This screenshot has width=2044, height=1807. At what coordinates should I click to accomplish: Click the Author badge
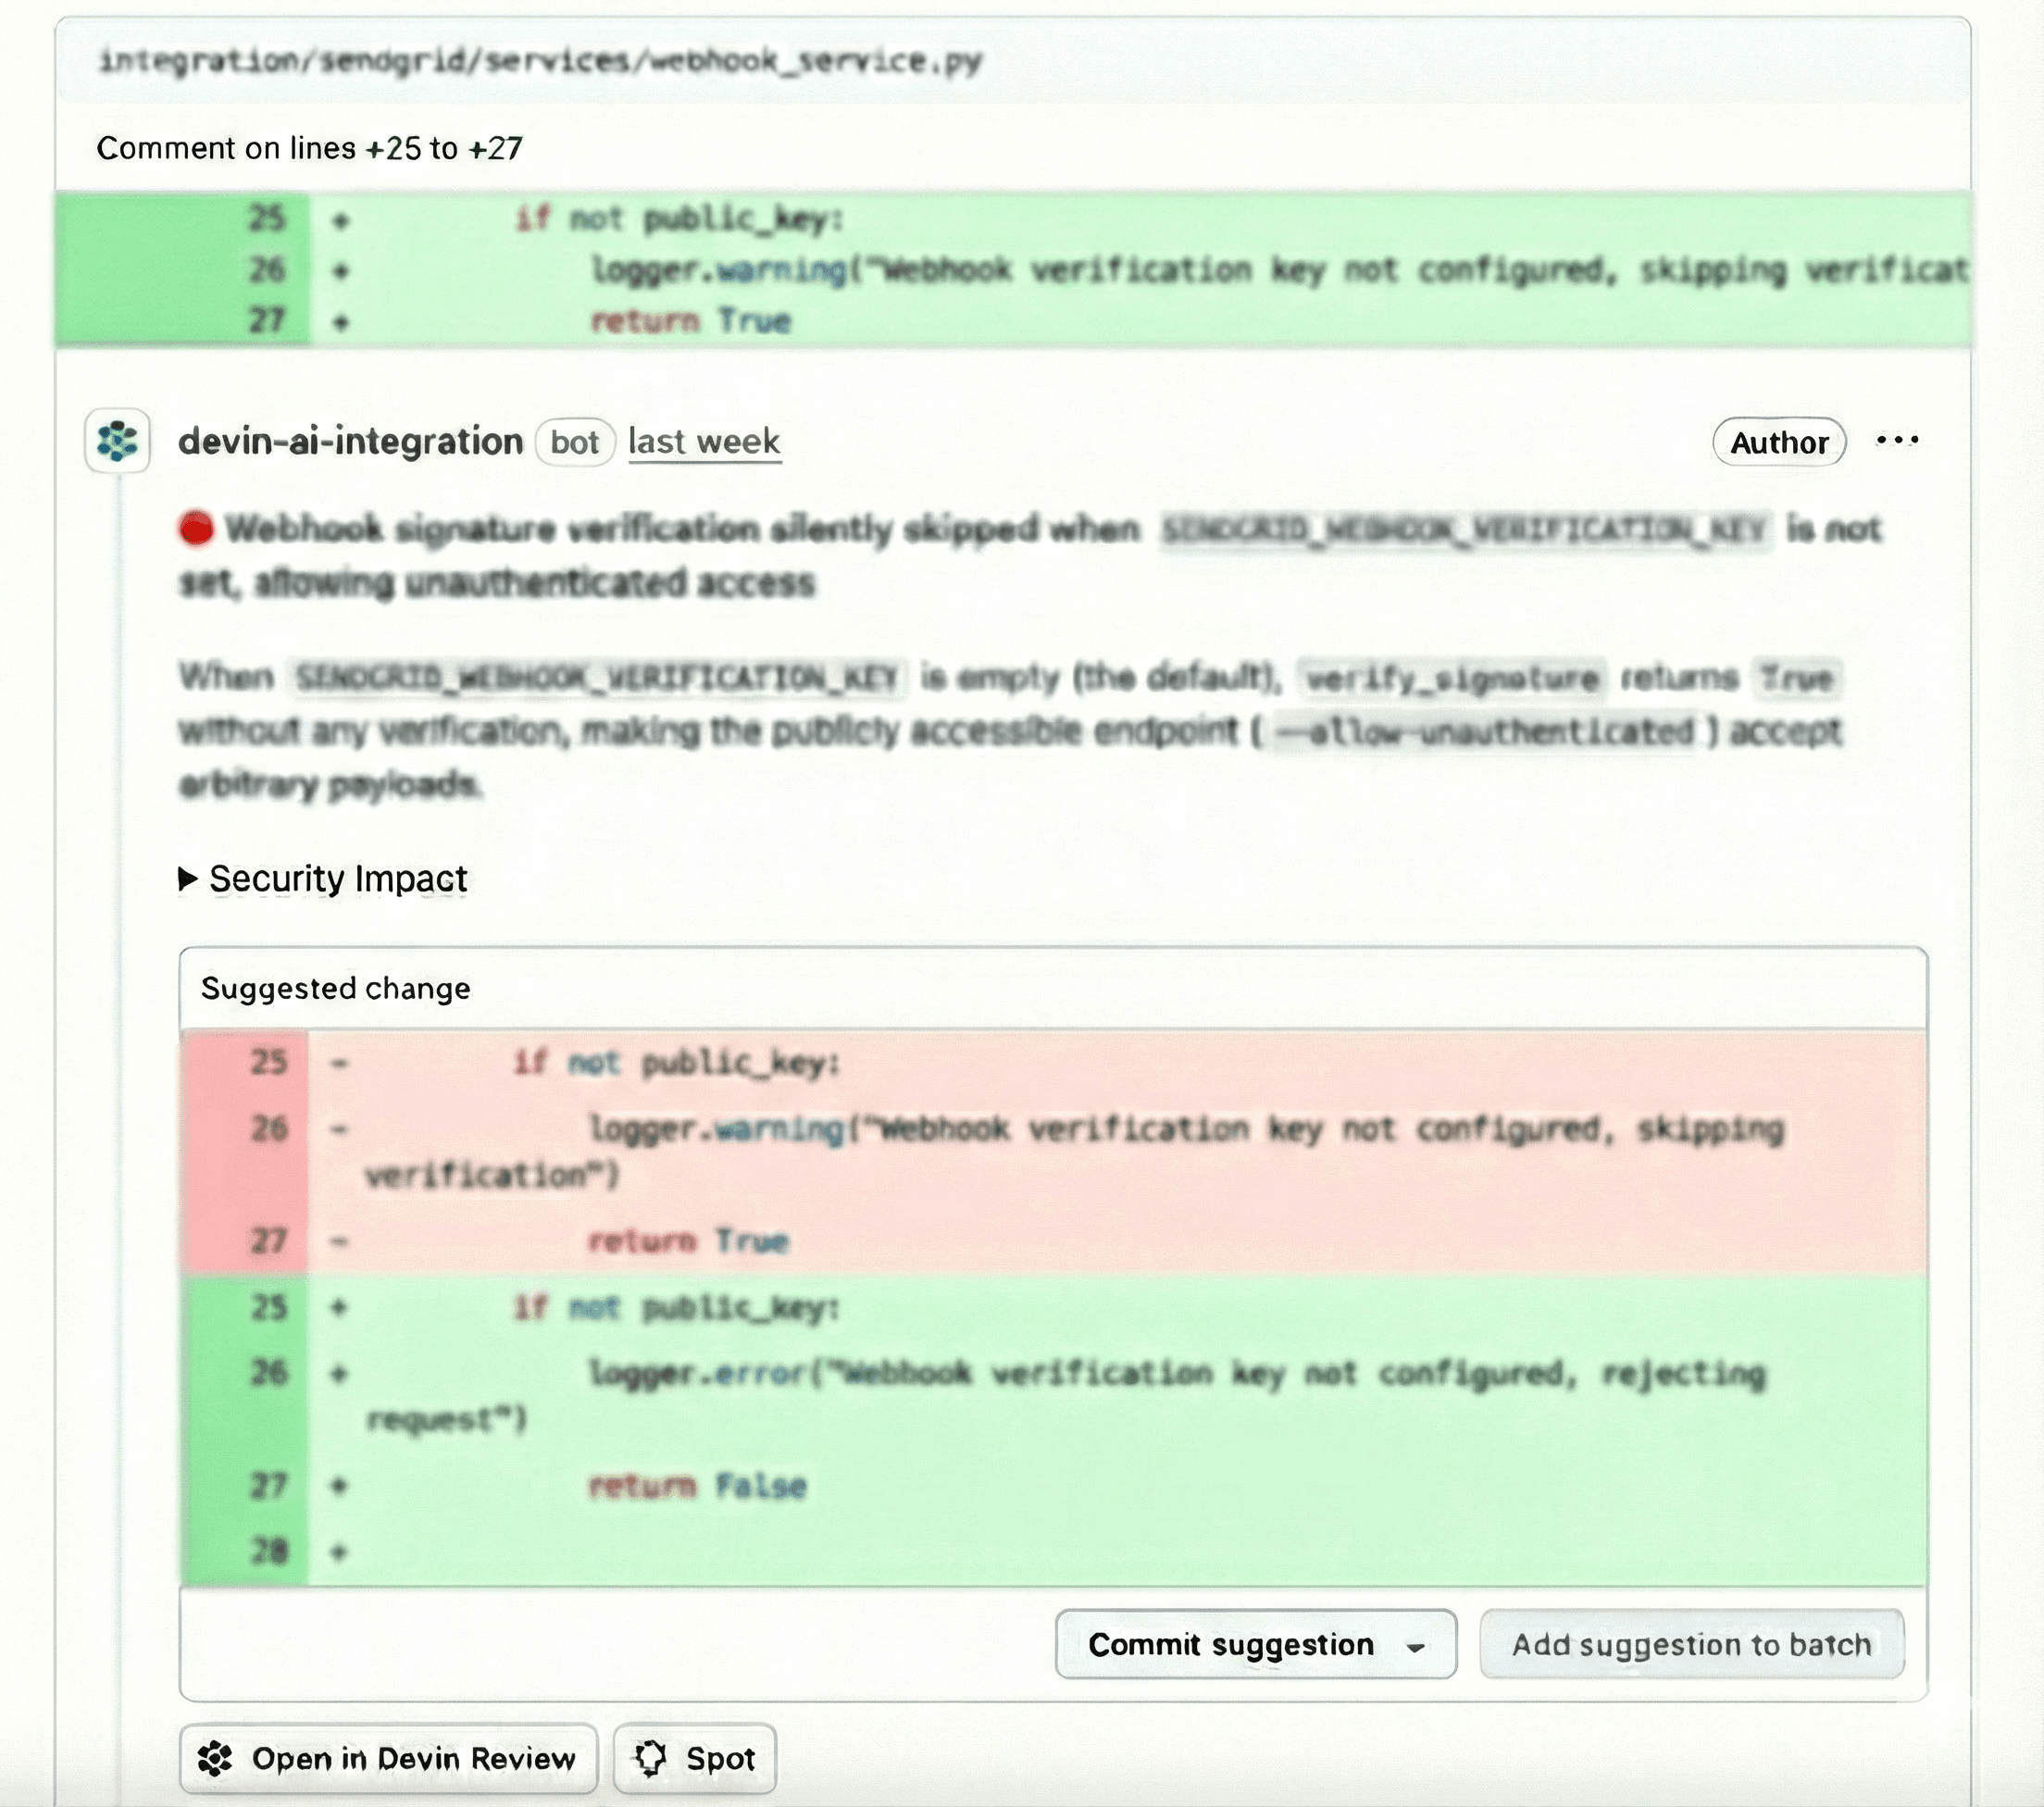pyautogui.click(x=1778, y=442)
